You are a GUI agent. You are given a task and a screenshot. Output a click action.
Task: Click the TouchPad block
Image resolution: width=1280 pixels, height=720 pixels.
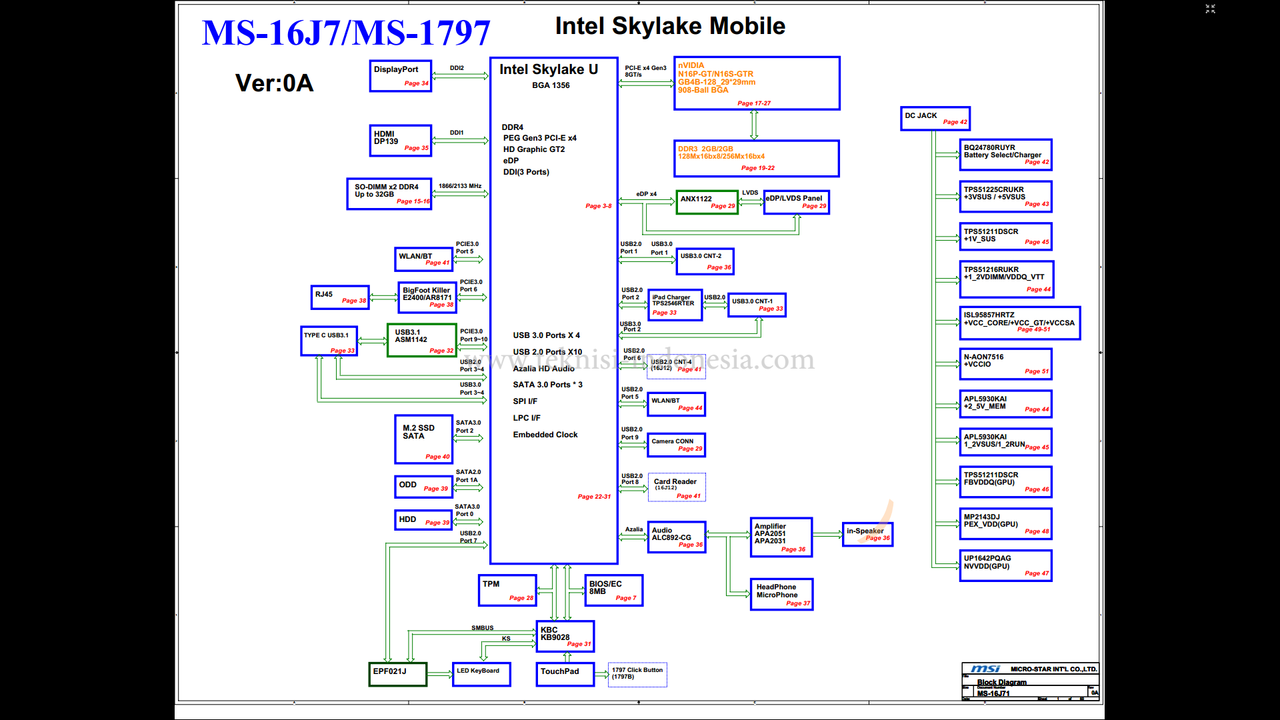point(566,674)
